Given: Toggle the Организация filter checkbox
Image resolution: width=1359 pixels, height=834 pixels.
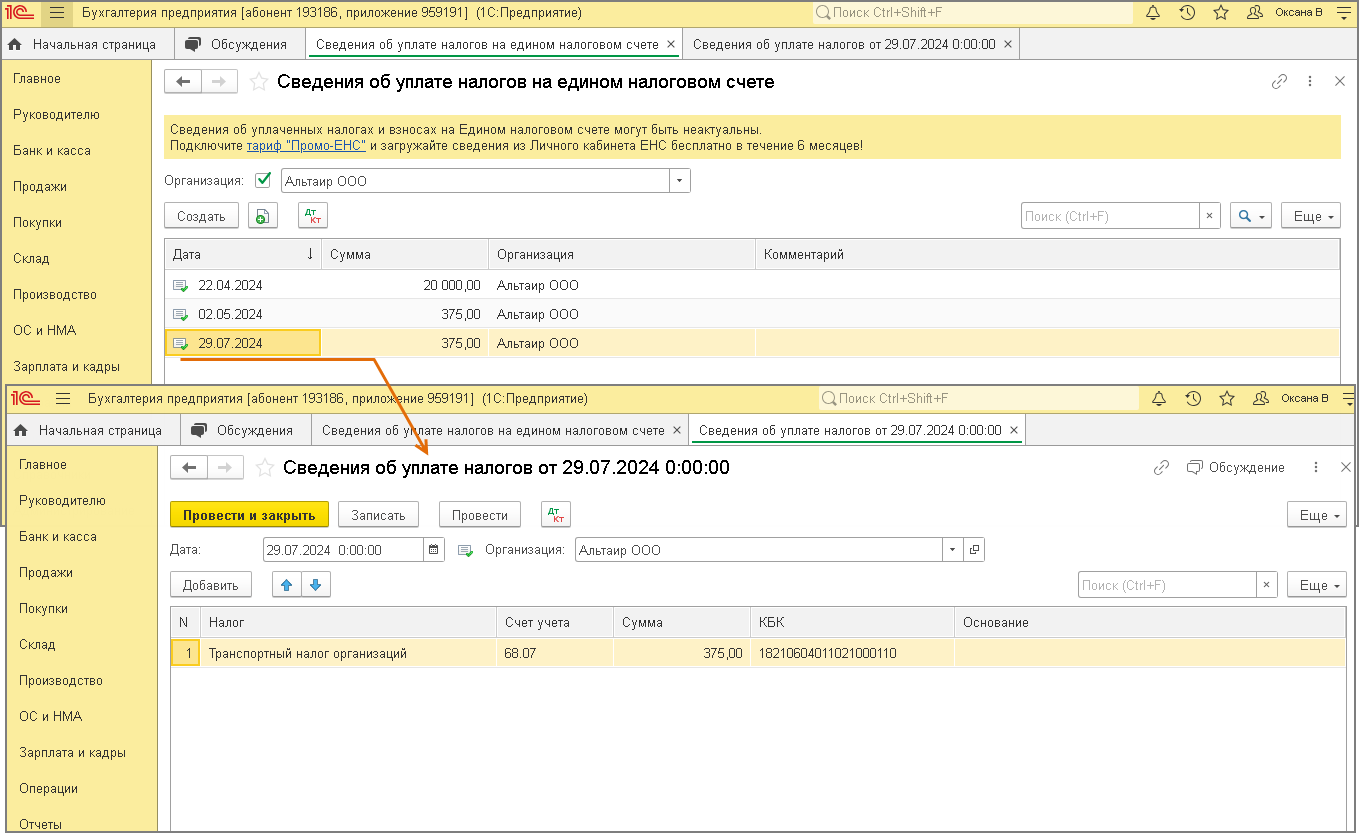Looking at the screenshot, I should tap(263, 181).
